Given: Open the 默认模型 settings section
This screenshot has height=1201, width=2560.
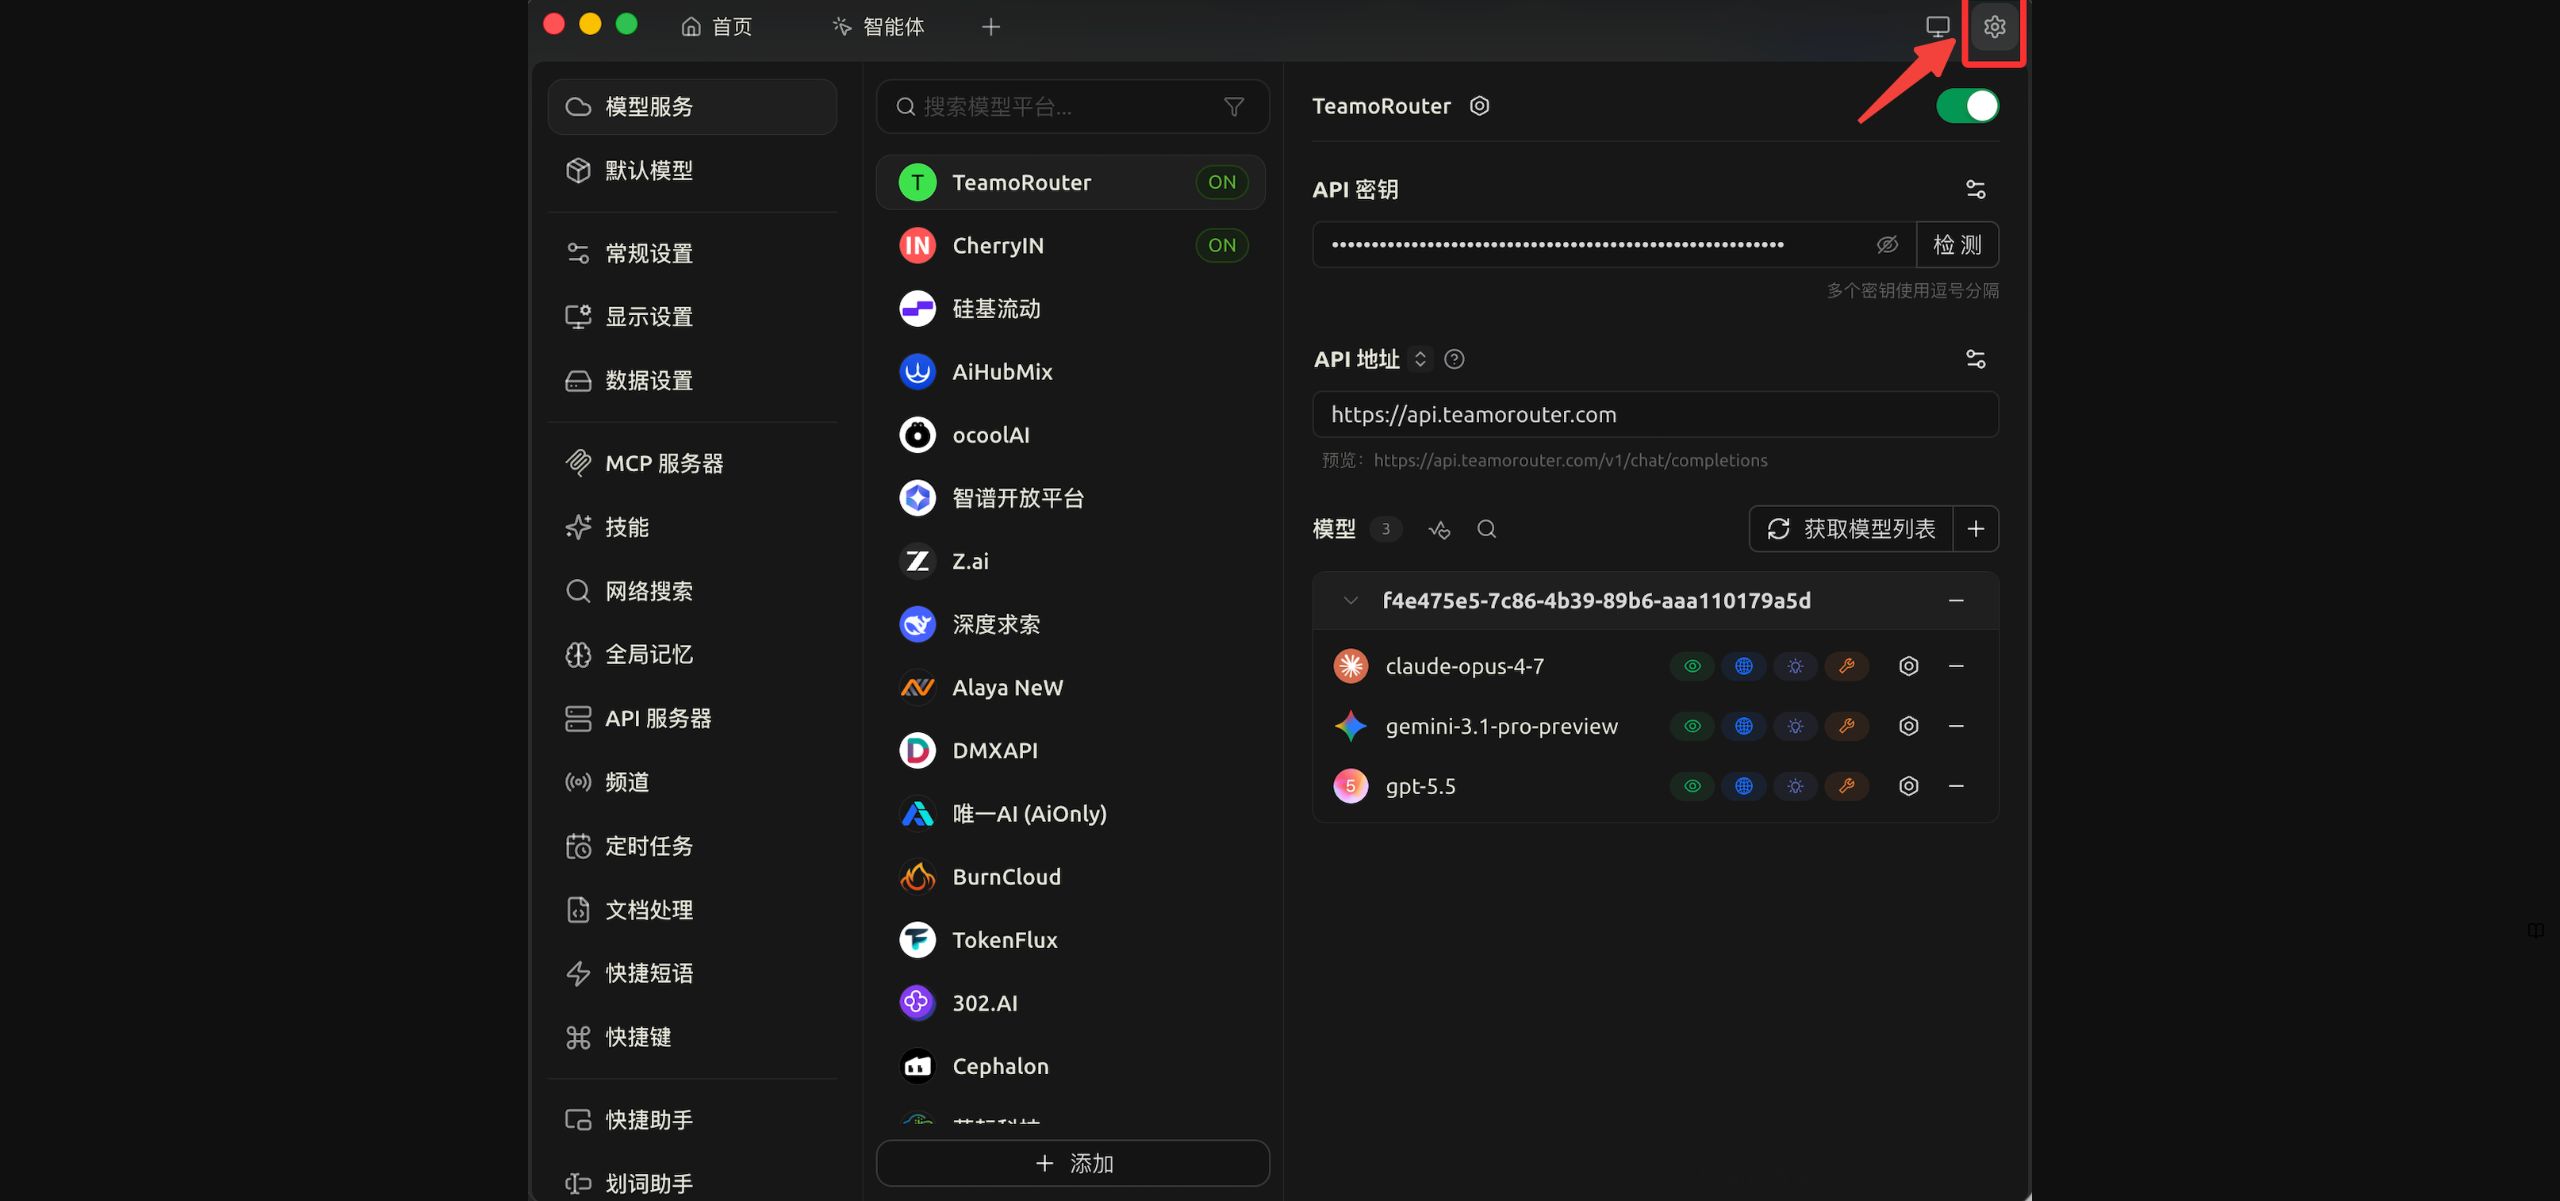Looking at the screenshot, I should point(692,171).
